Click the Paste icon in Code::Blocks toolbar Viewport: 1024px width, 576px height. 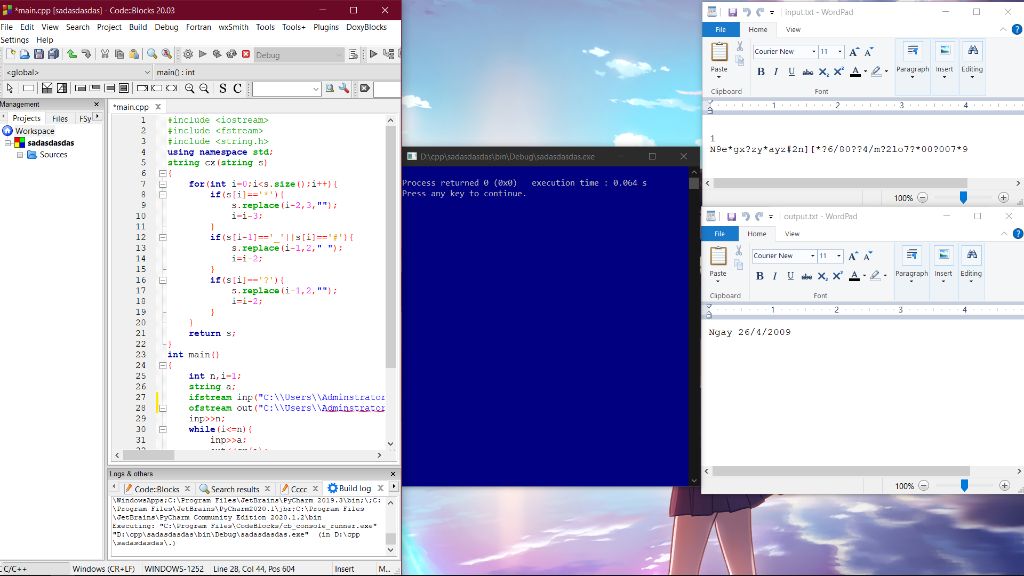point(134,54)
